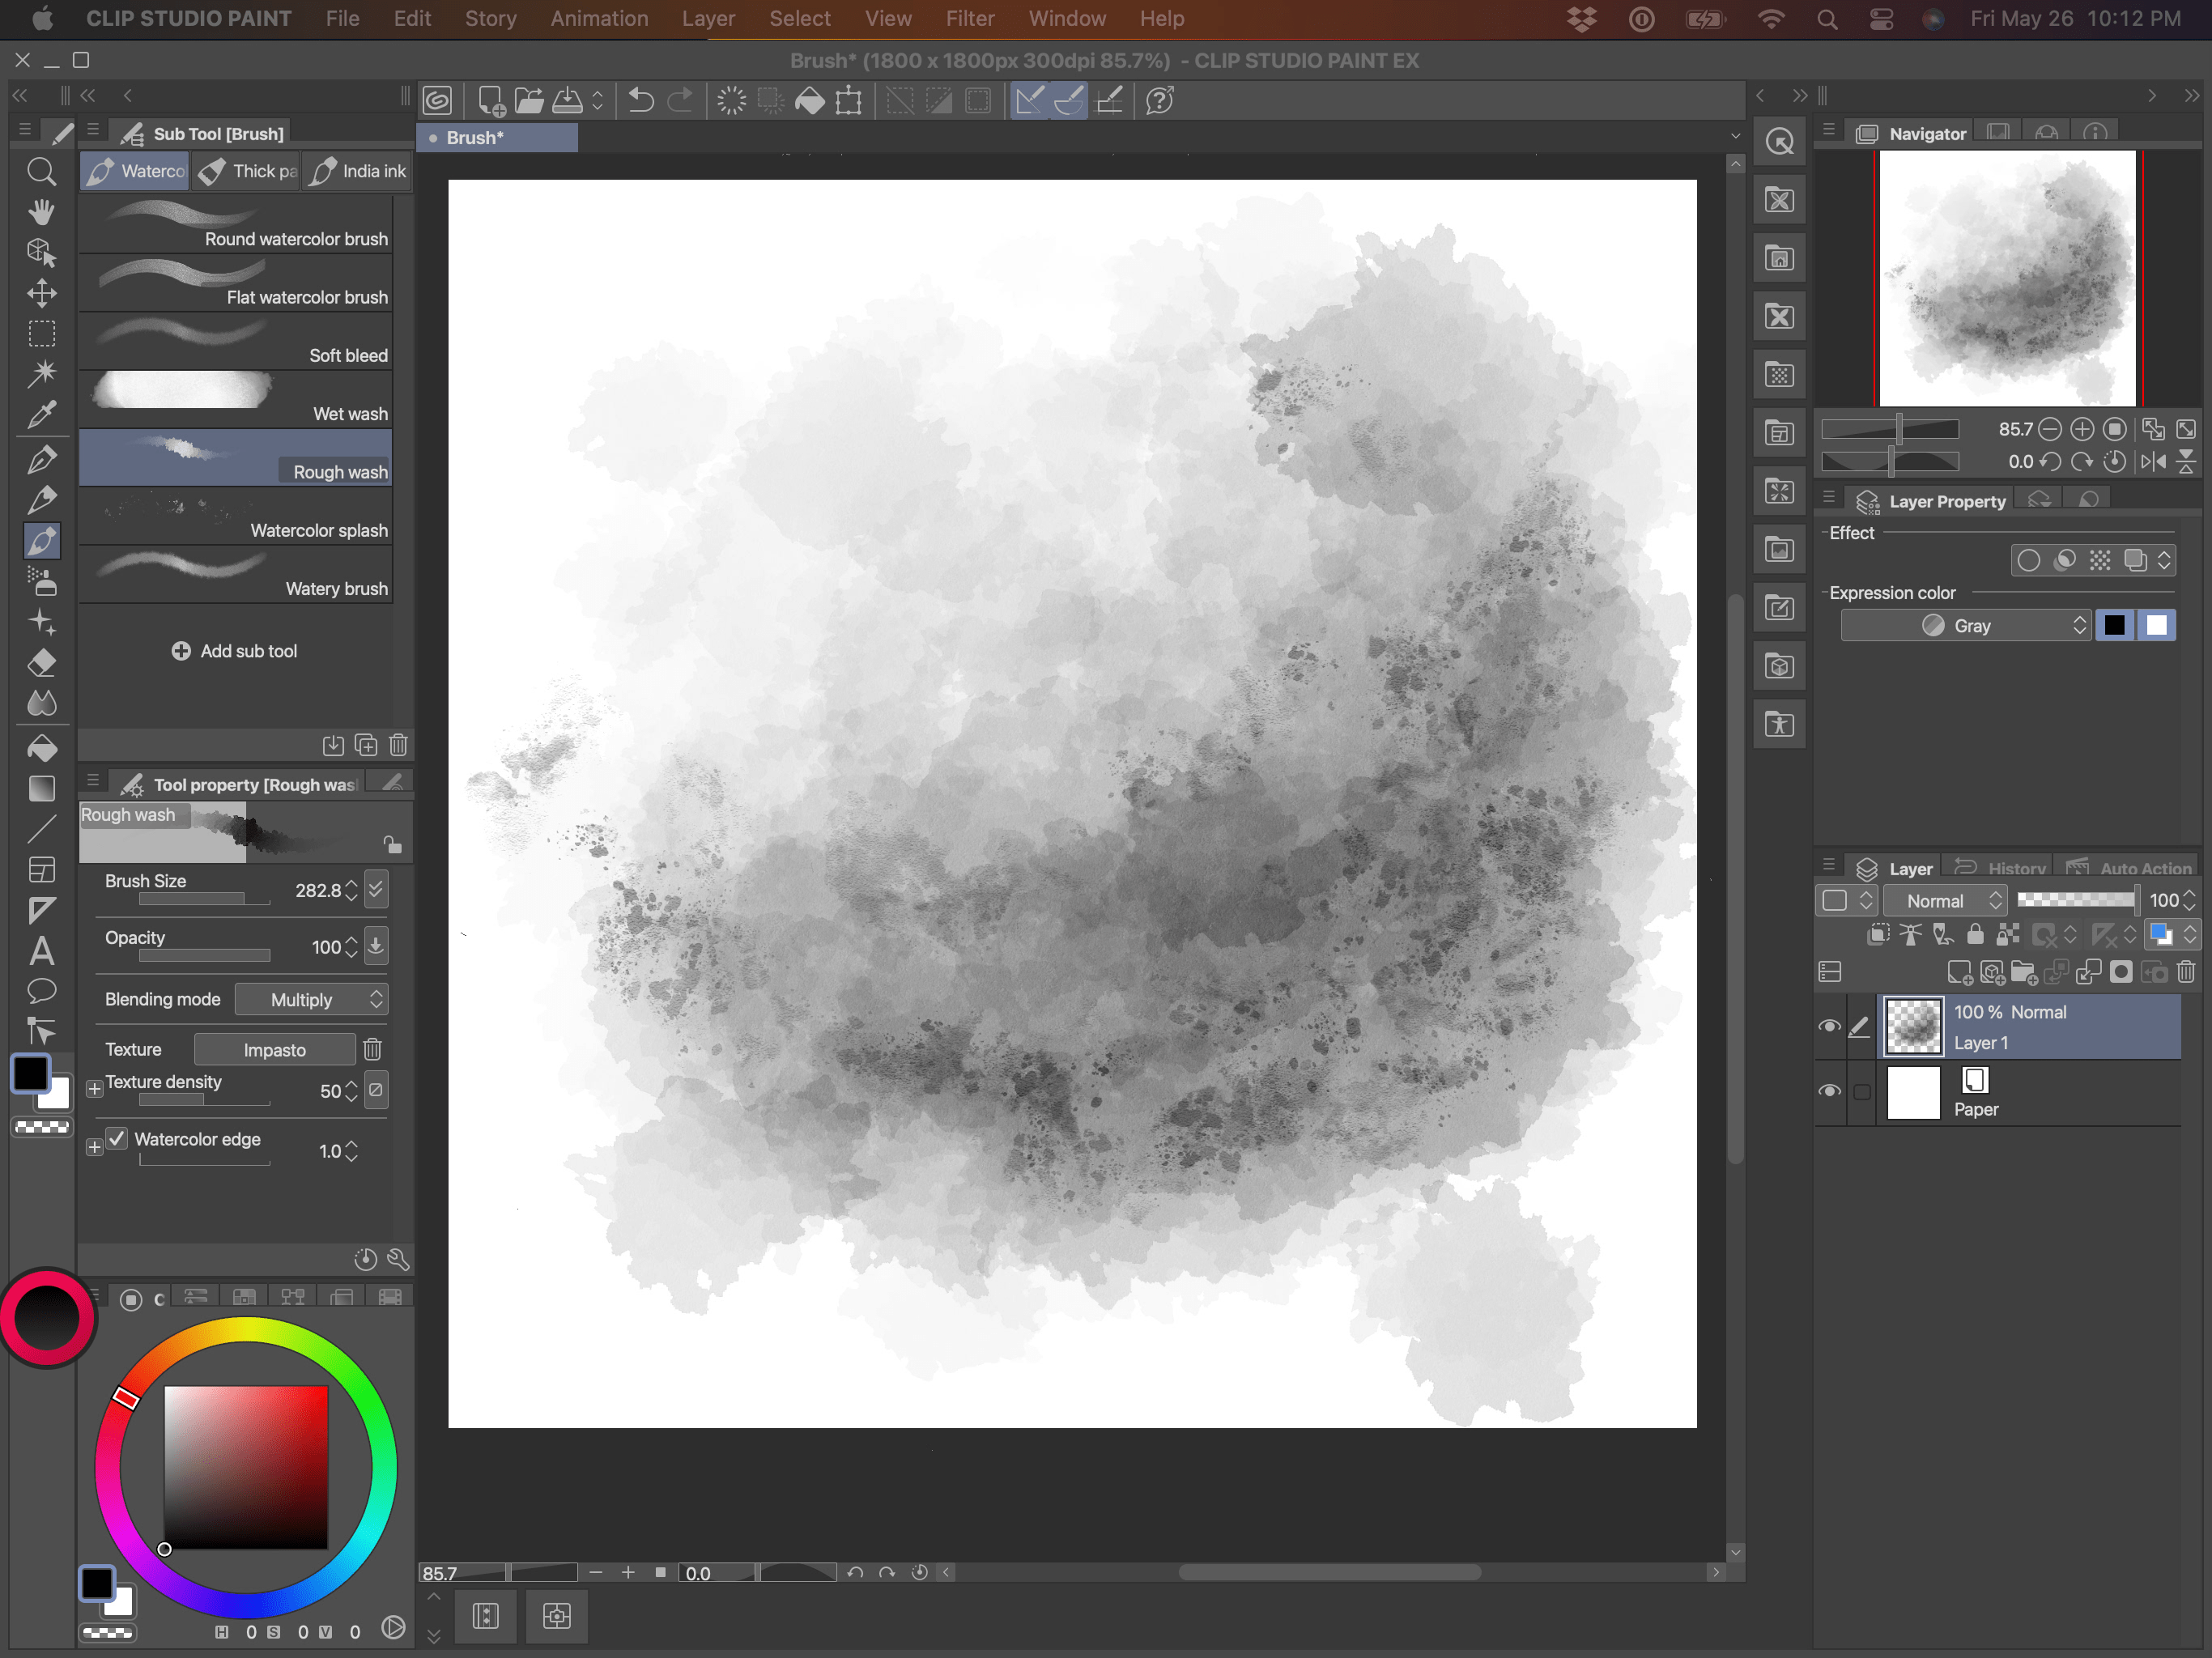Open the Layer menu in menu bar
Screen dimensions: 2212x1658
click(x=705, y=18)
